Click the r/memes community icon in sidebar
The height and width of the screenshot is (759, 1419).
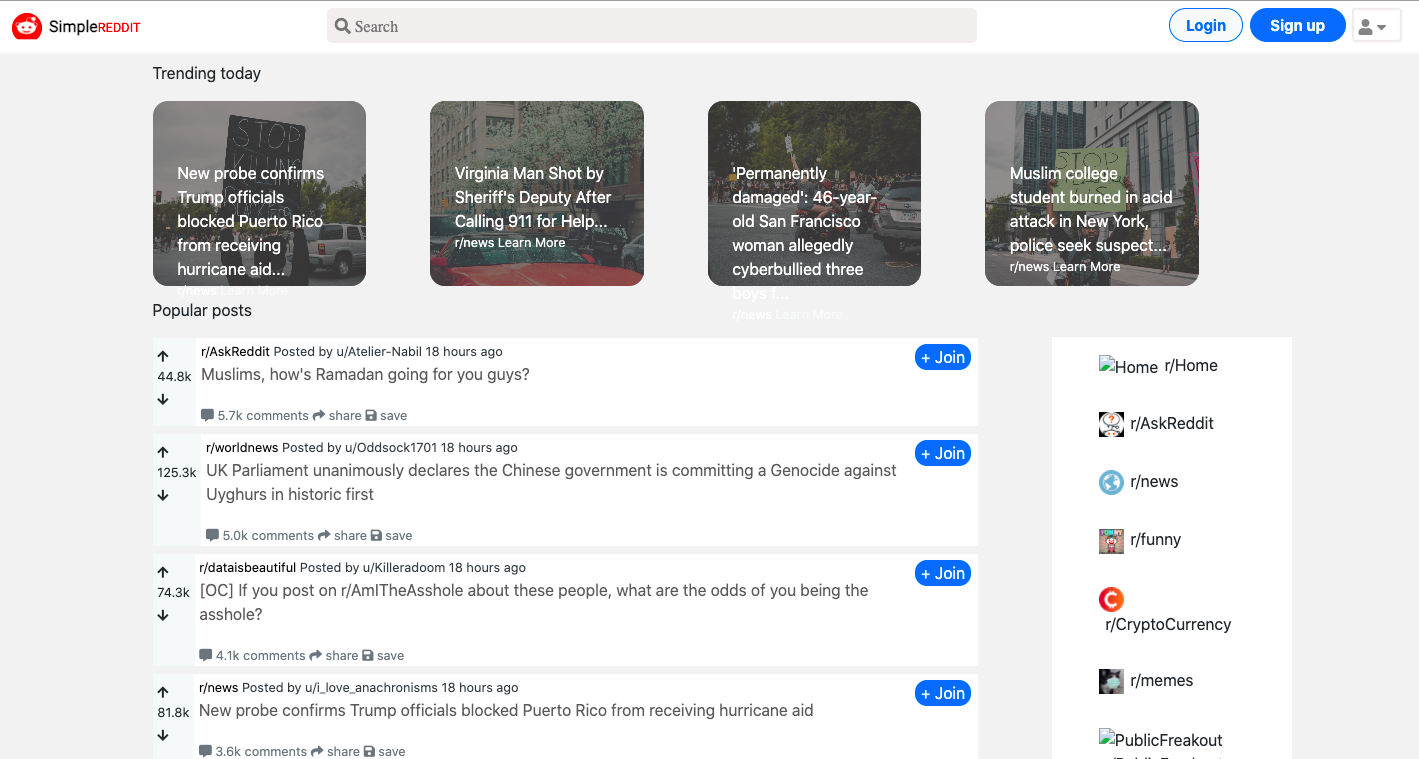pyautogui.click(x=1111, y=681)
